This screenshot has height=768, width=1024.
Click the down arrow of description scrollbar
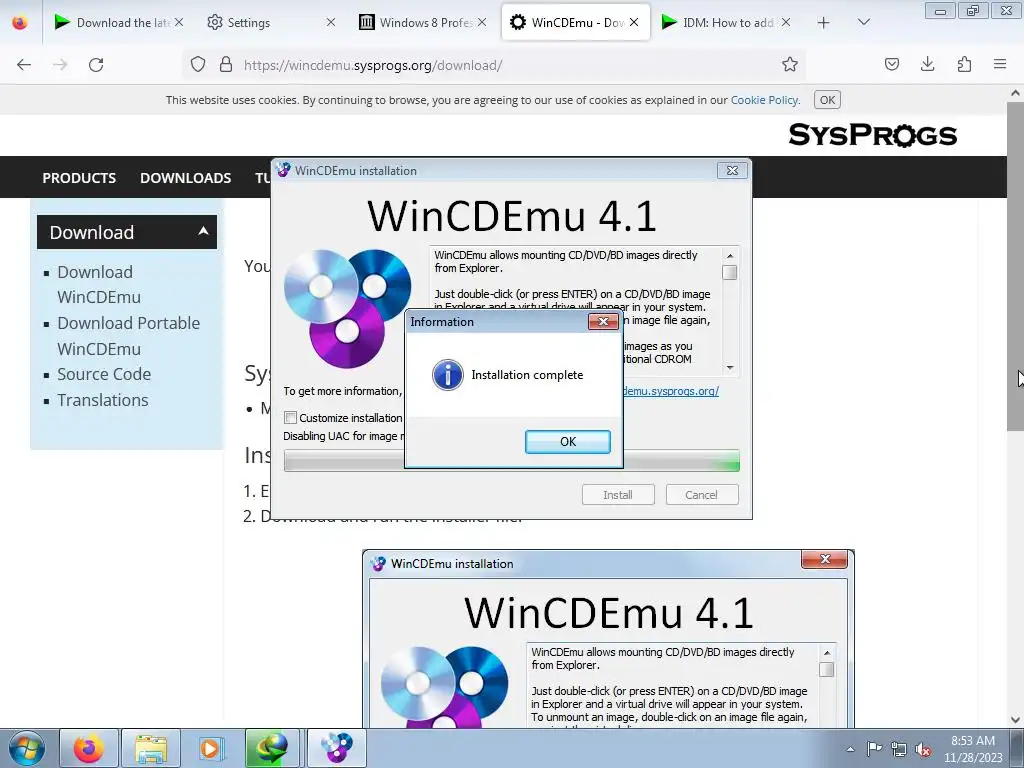[729, 368]
